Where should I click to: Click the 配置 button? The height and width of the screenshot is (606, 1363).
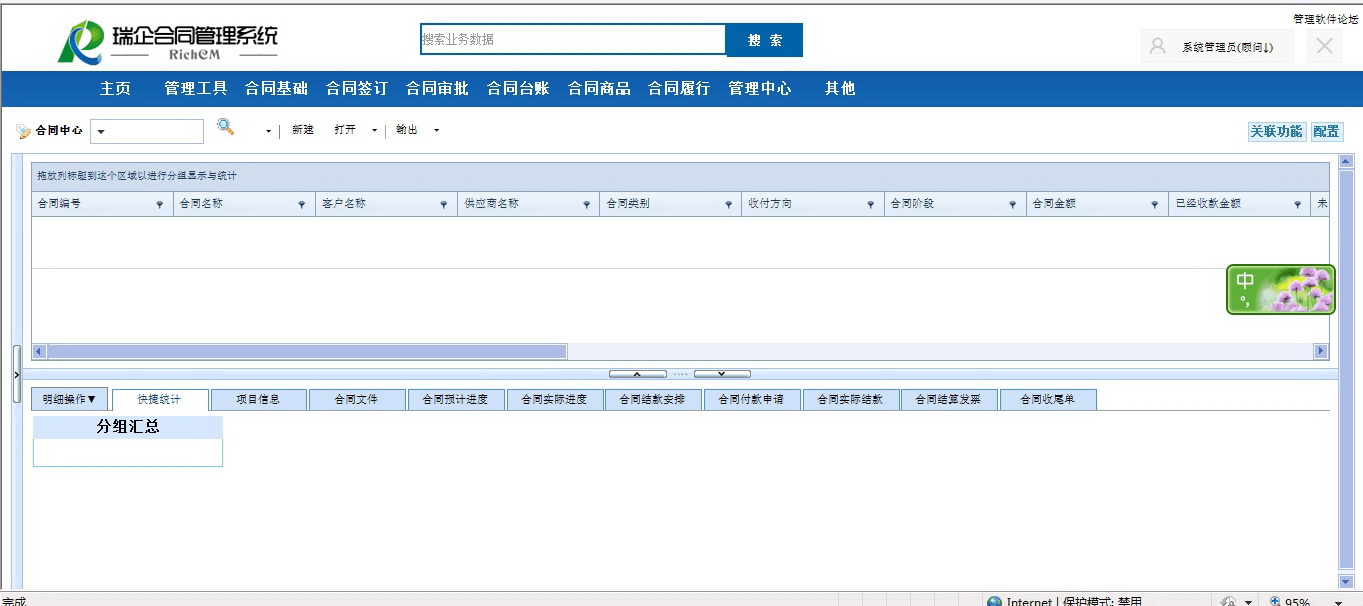click(x=1327, y=131)
